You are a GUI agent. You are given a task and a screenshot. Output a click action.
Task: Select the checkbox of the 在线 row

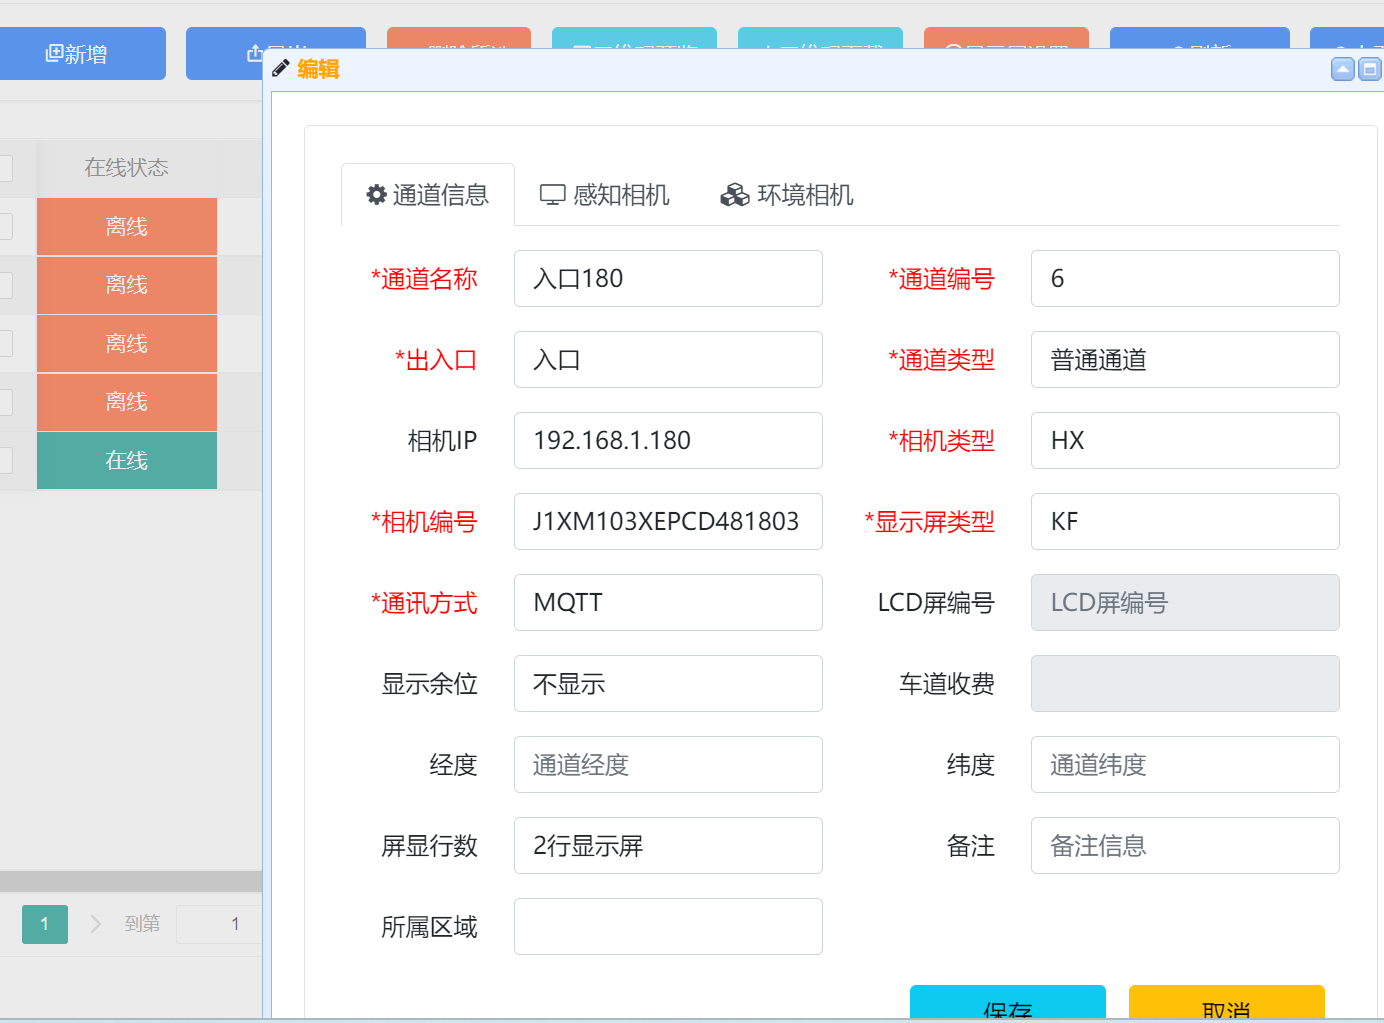click(5, 460)
